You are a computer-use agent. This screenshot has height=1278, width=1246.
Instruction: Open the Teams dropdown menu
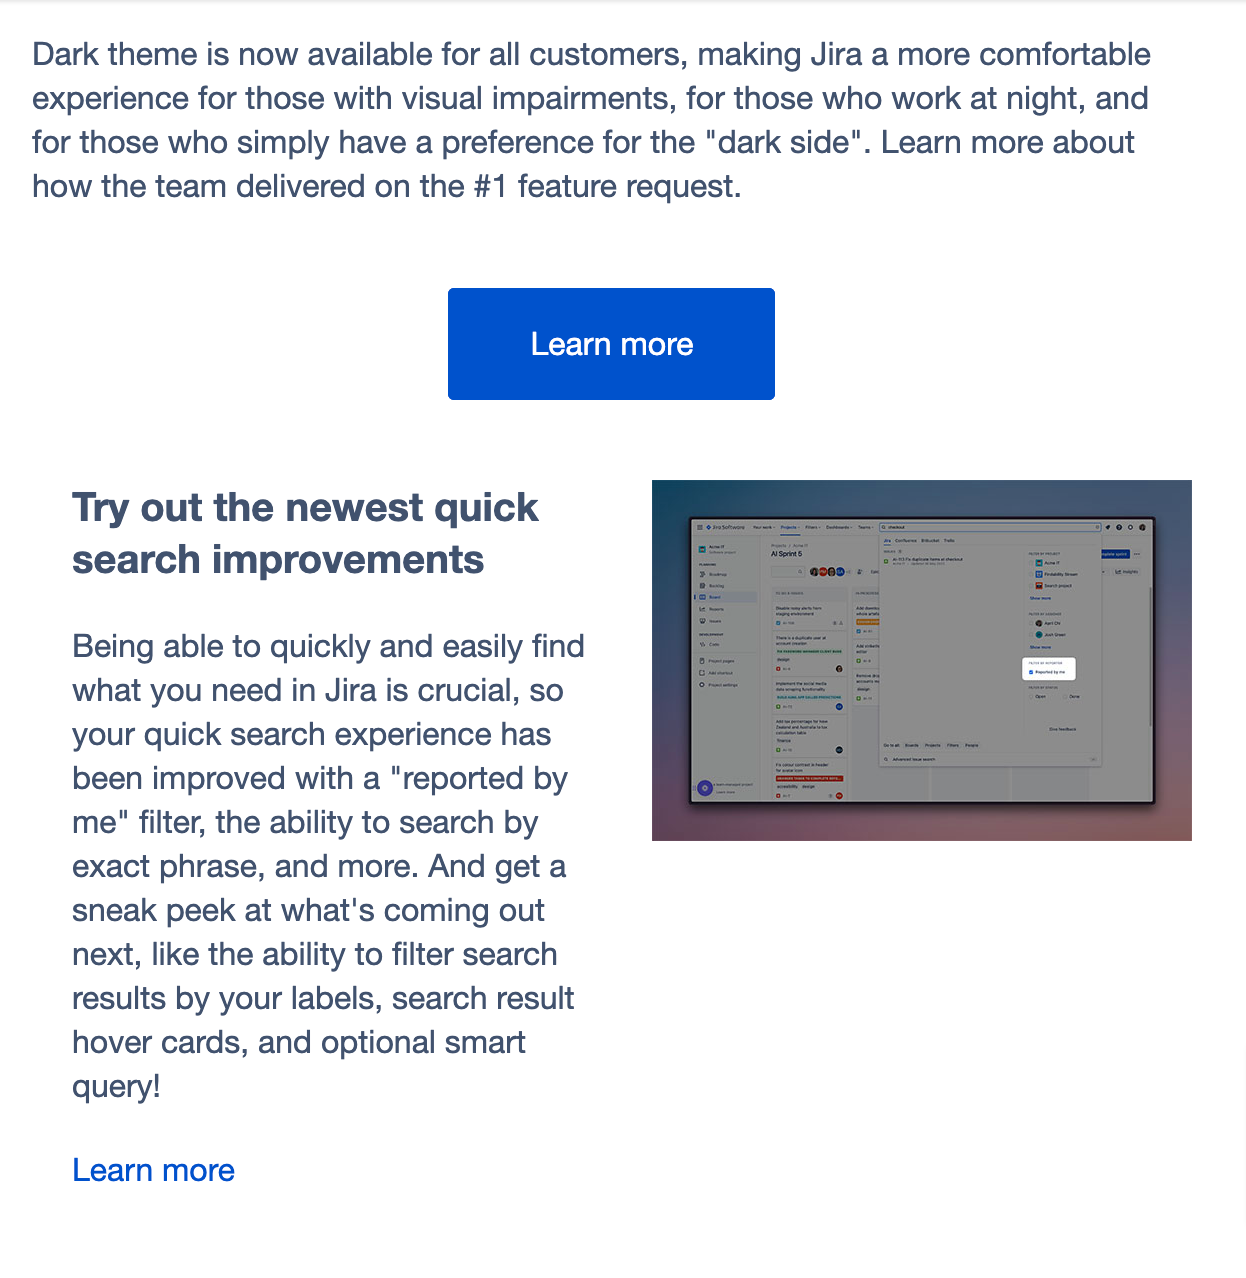[x=866, y=527]
